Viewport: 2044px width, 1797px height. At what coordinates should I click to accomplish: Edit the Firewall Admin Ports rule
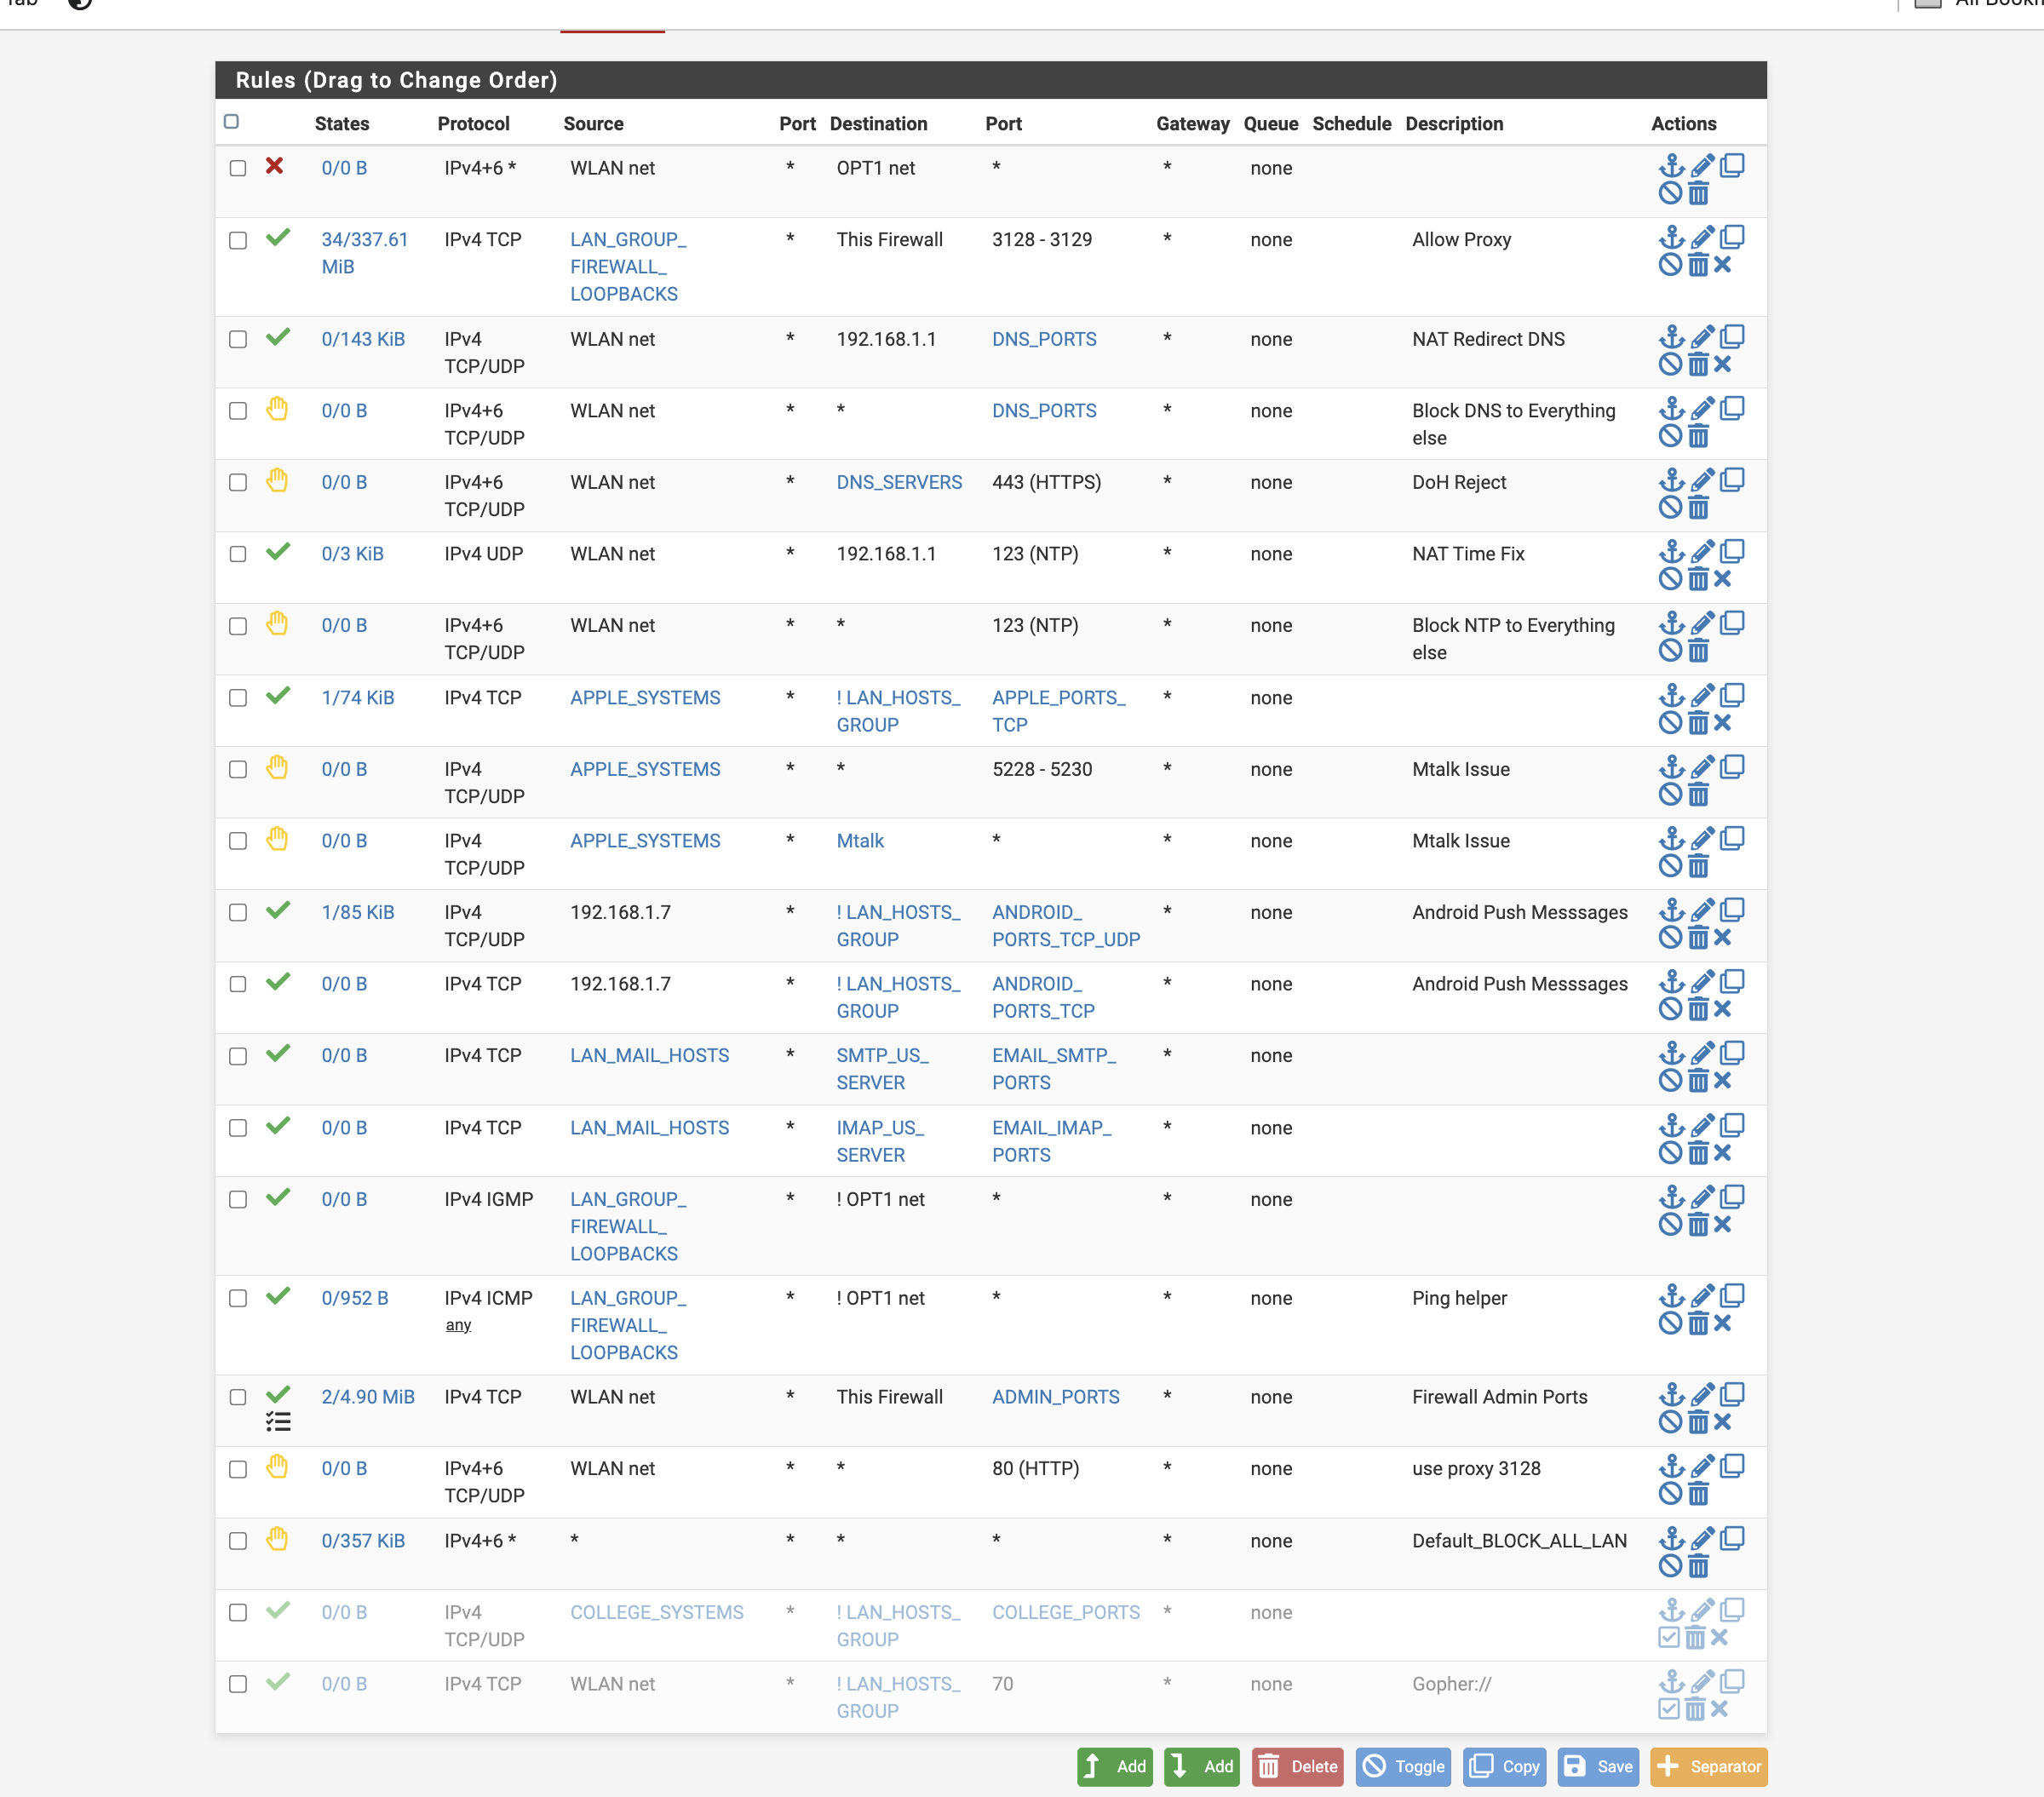pos(1703,1396)
